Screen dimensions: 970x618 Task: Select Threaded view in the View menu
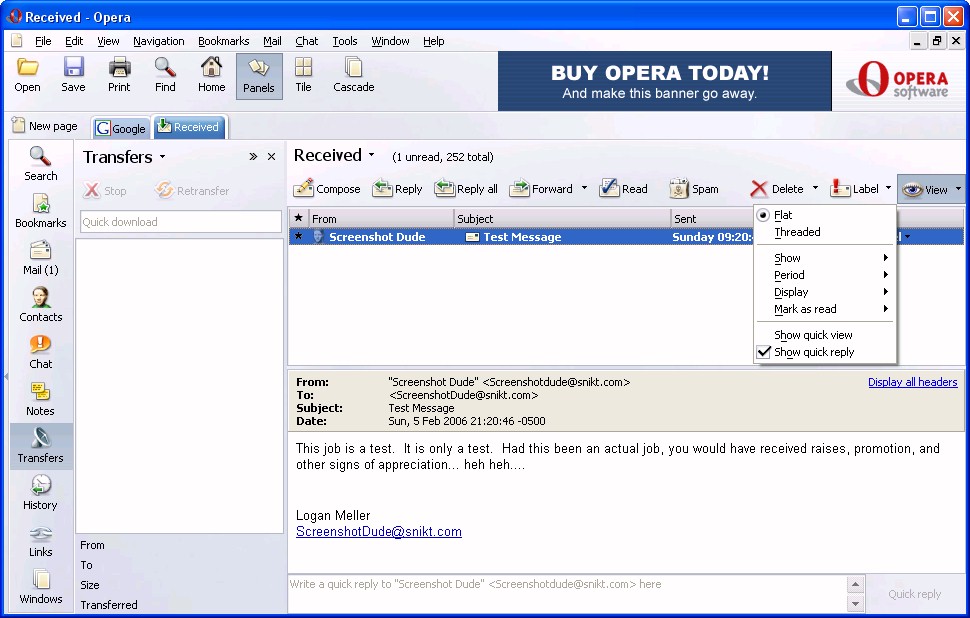click(x=797, y=232)
